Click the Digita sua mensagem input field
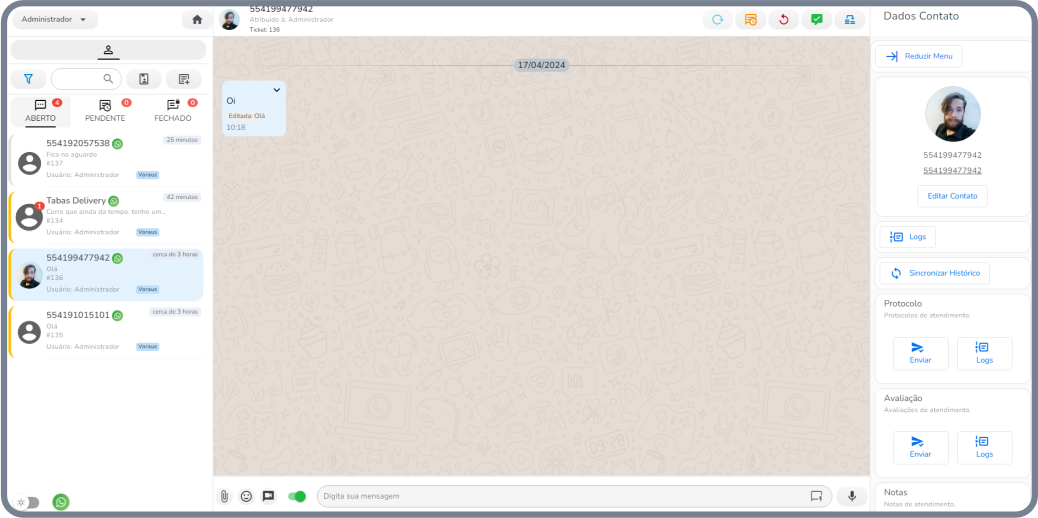1038x518 pixels. (560, 496)
